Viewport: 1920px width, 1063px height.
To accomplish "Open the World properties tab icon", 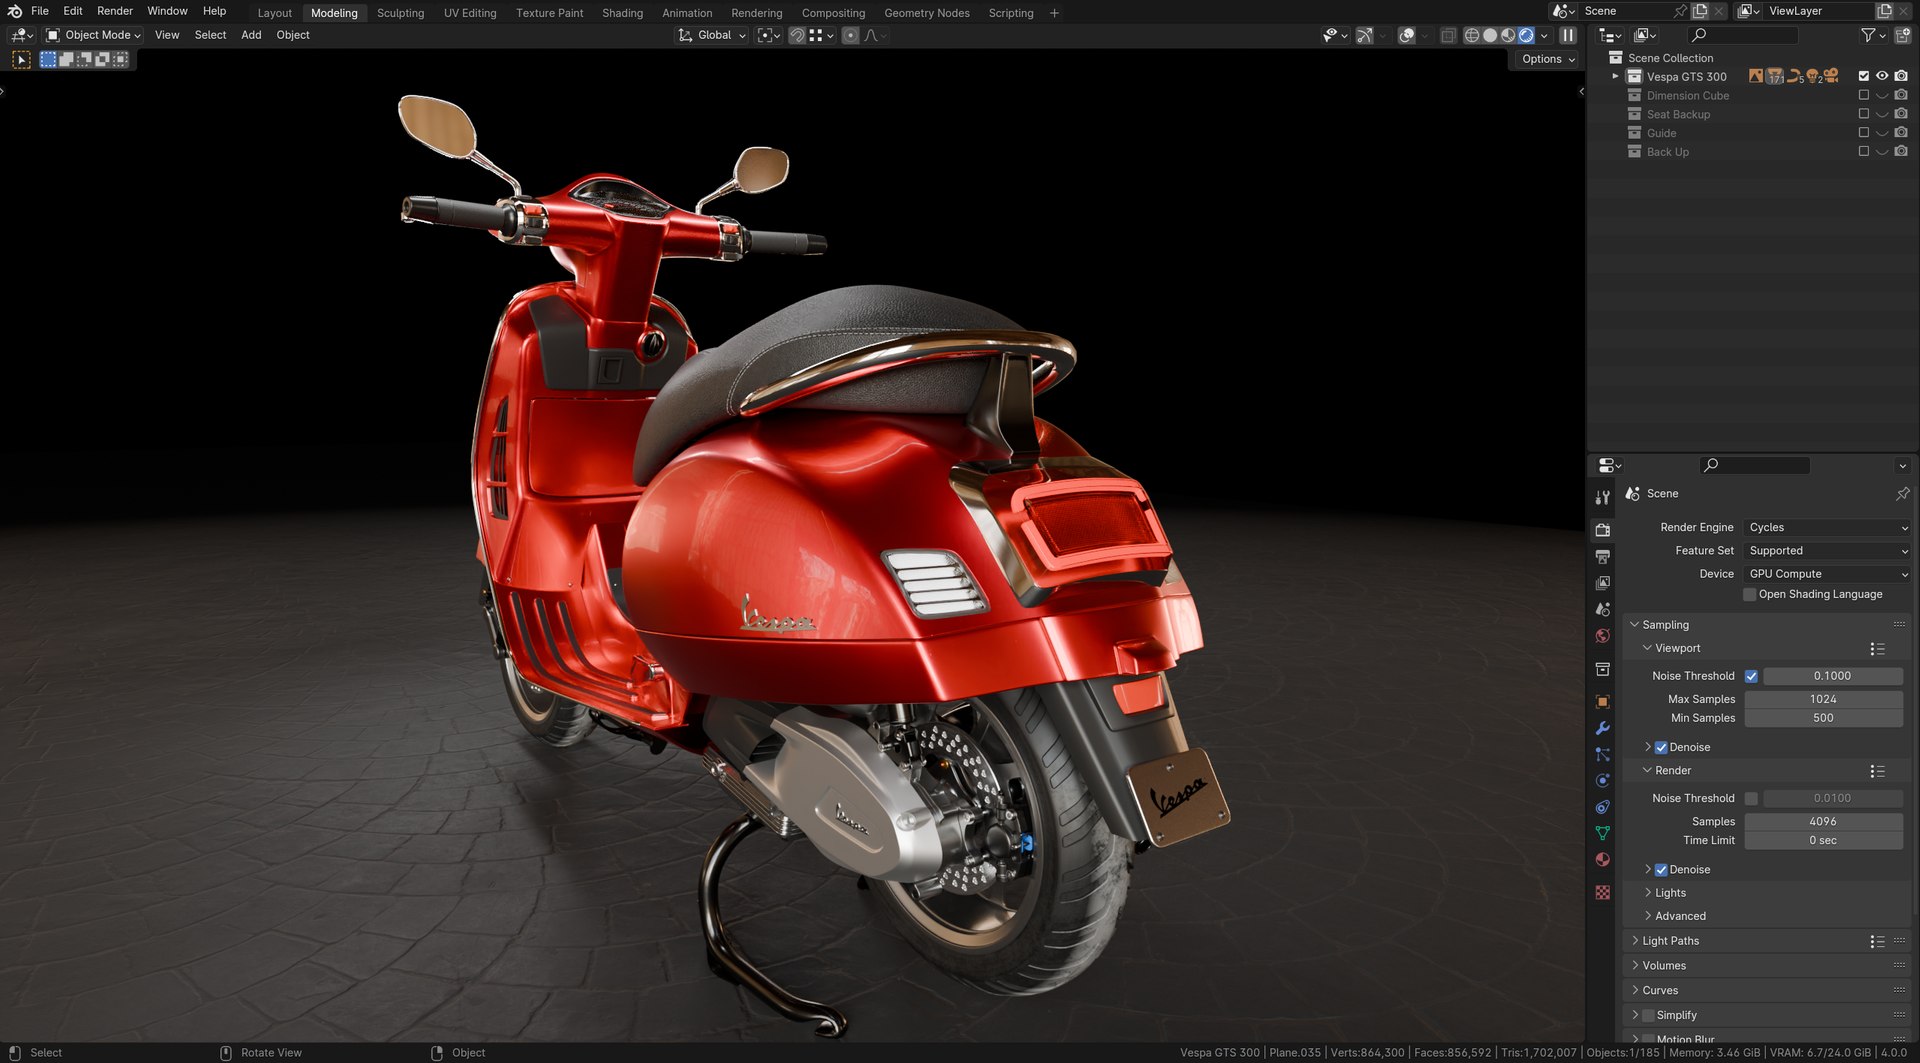I will coord(1603,636).
